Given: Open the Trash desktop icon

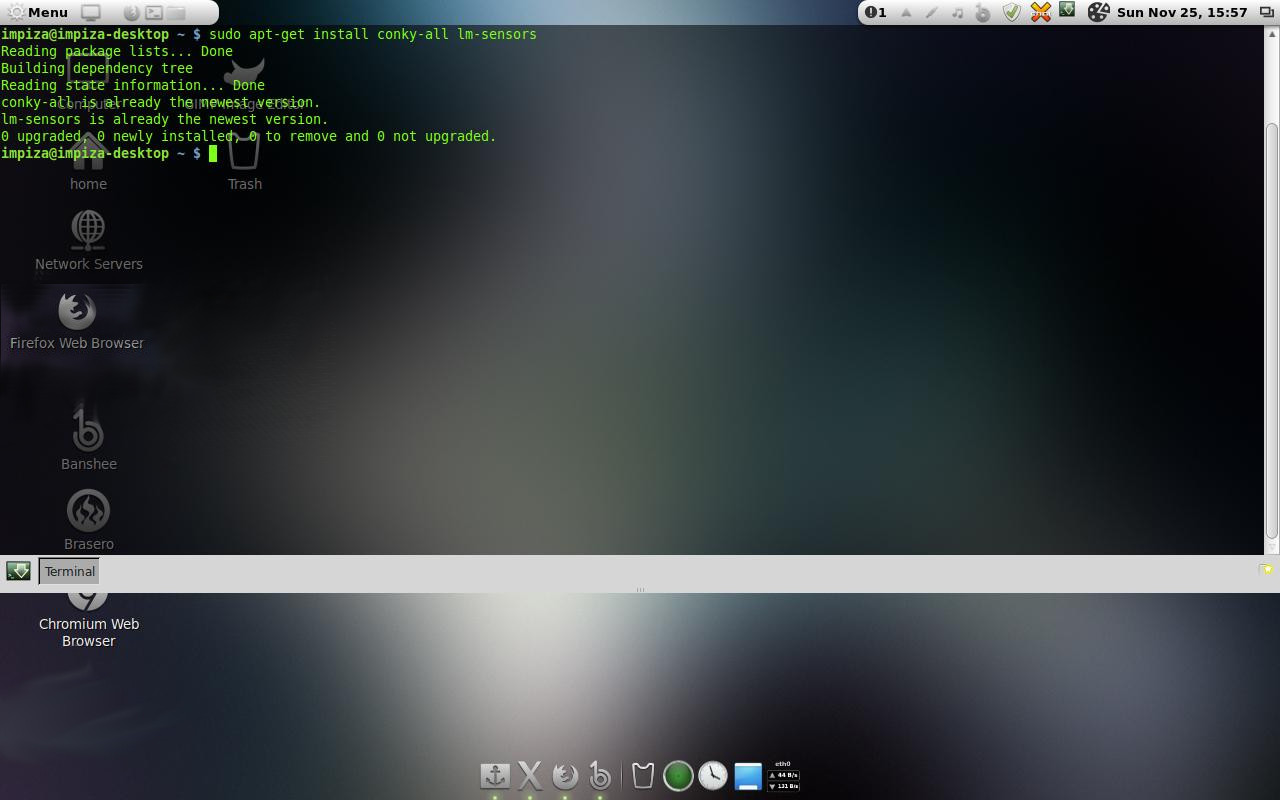Looking at the screenshot, I should (244, 160).
